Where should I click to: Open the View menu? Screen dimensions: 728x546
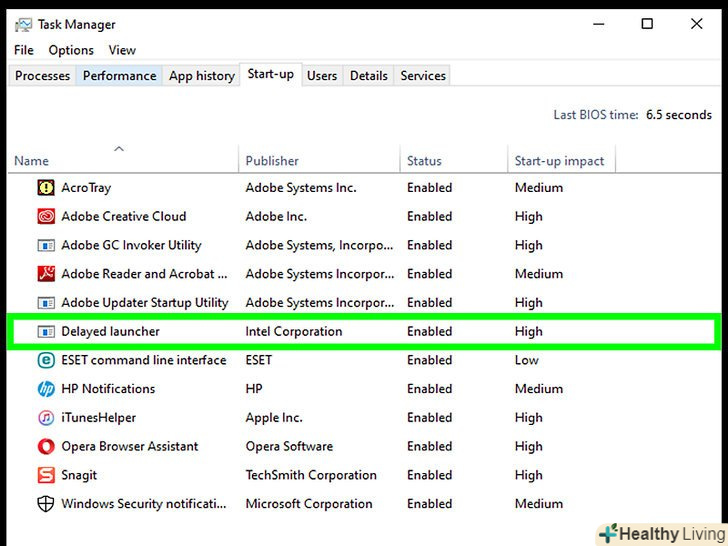[x=122, y=50]
